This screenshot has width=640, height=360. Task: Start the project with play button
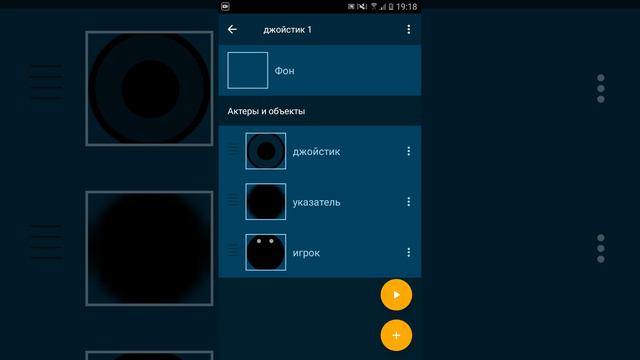pyautogui.click(x=396, y=295)
